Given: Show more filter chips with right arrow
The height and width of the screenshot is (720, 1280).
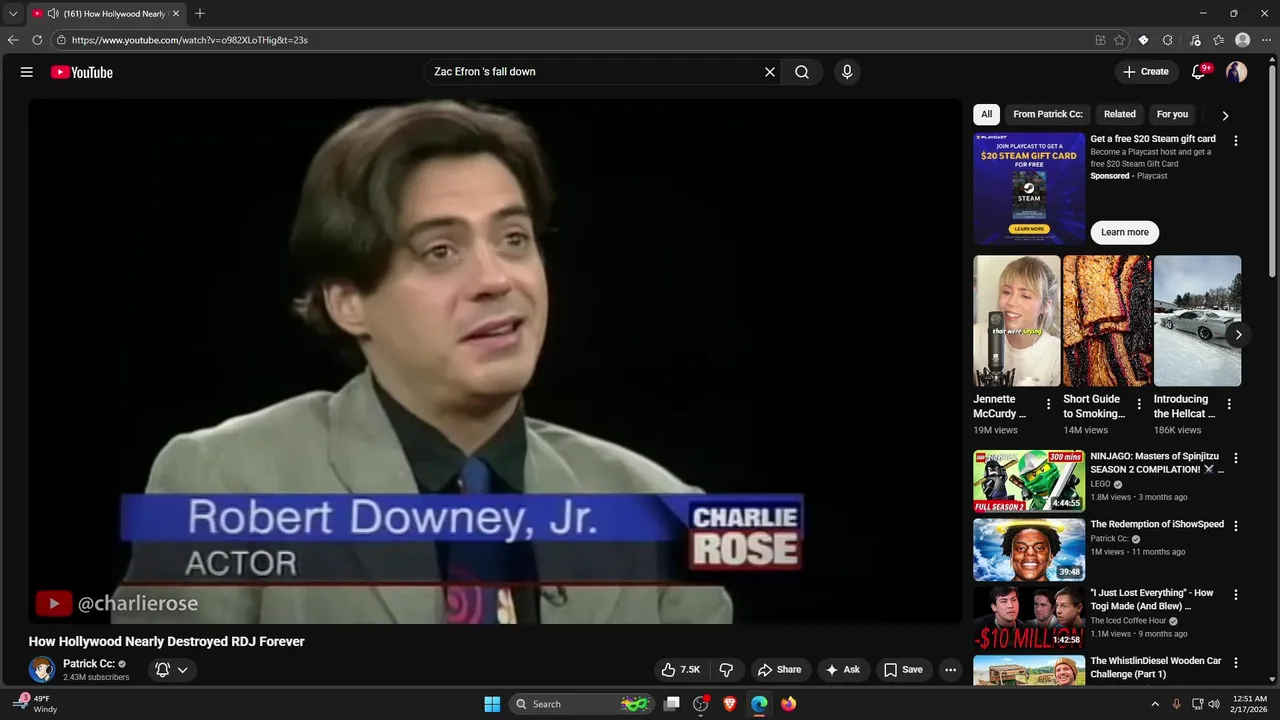Looking at the screenshot, I should pos(1225,115).
